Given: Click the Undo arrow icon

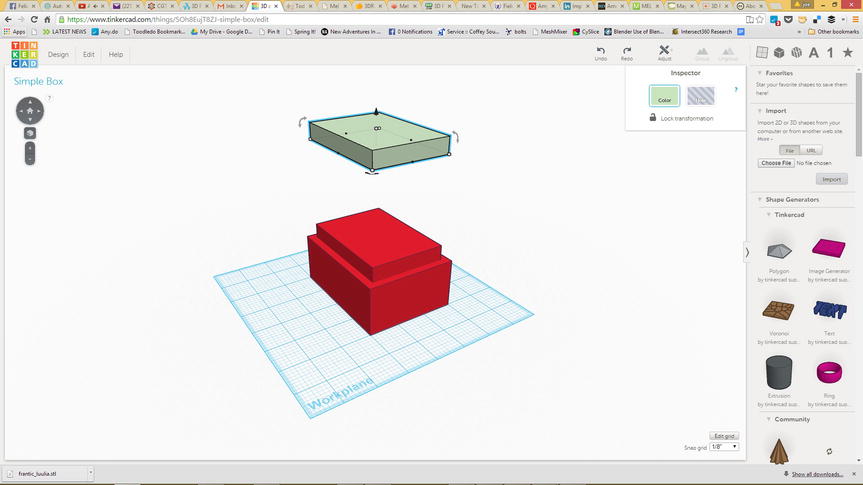Looking at the screenshot, I should pyautogui.click(x=600, y=51).
